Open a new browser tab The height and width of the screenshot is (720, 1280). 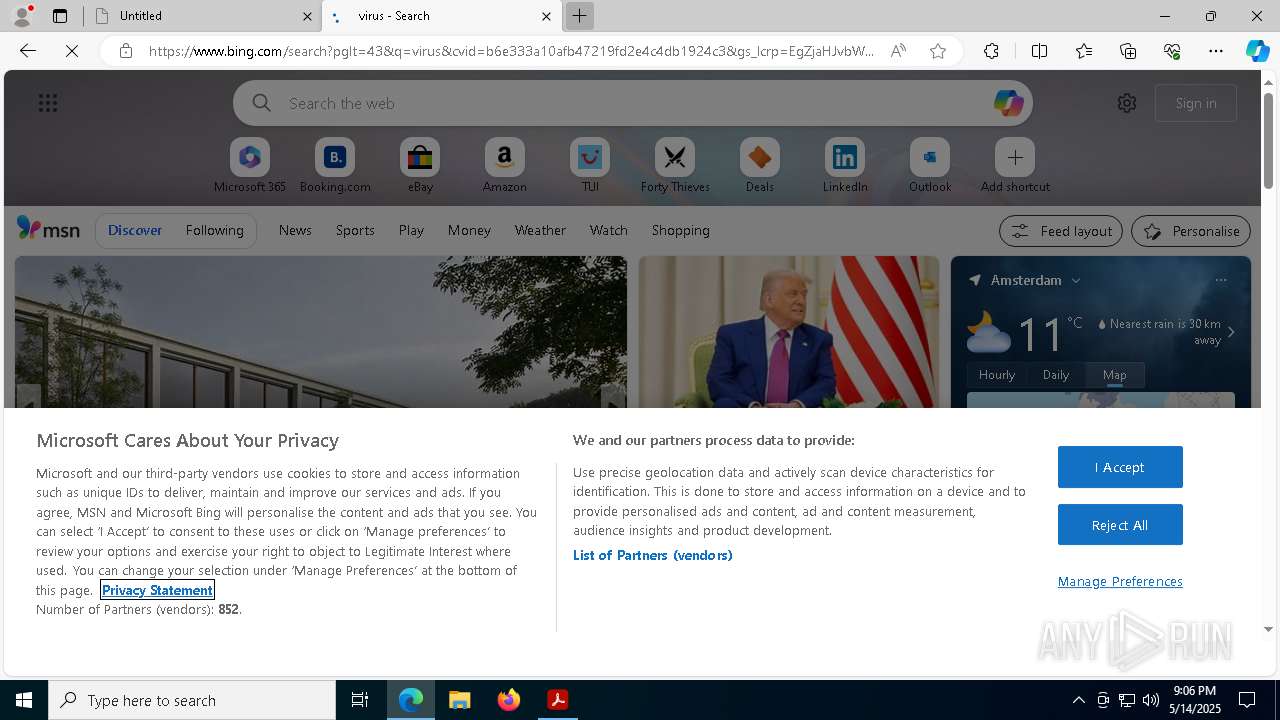pyautogui.click(x=579, y=16)
